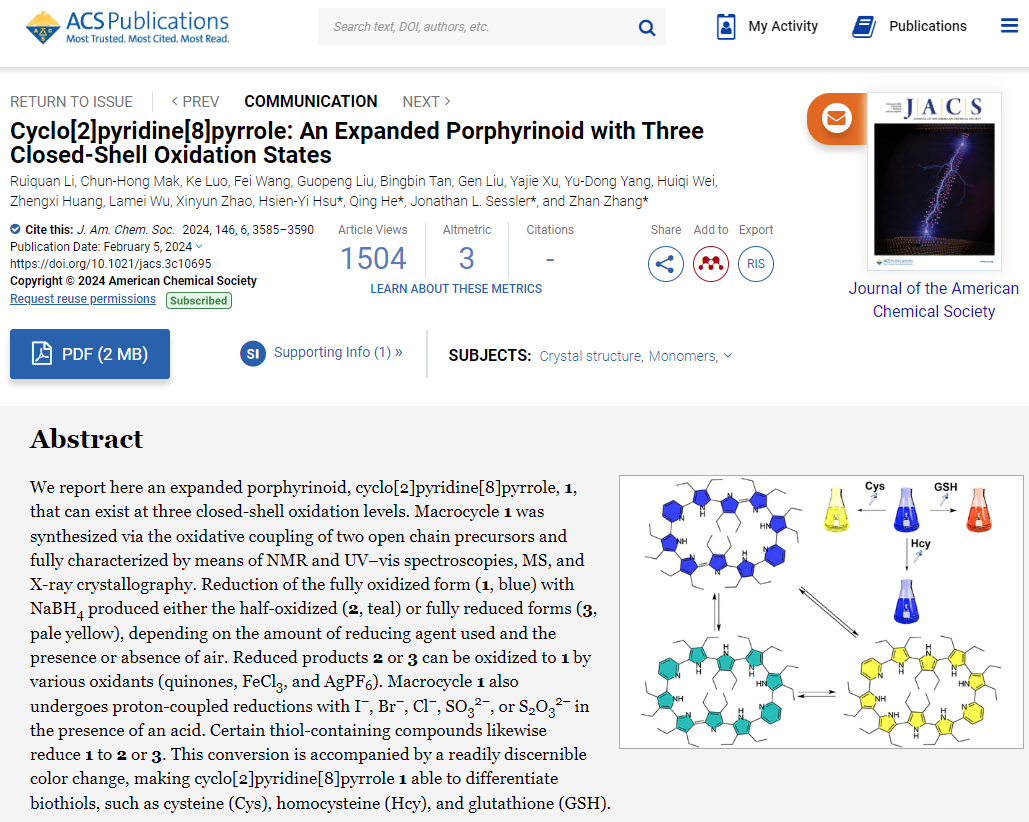Screen dimensions: 1029x822
Task: Download the PDF (2 MB)
Action: pos(90,354)
